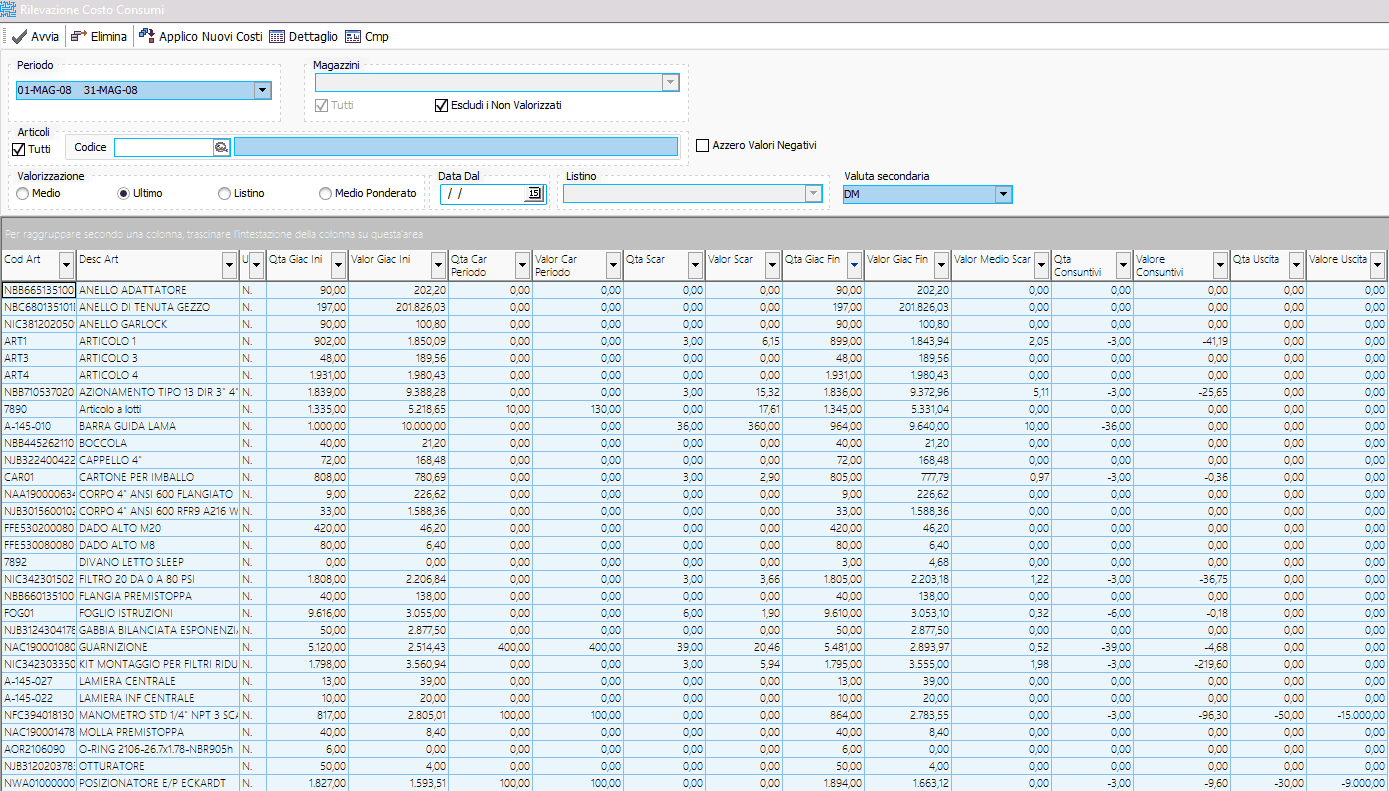Select the BARRA GUIDA LAMA row
1389x791 pixels.
coord(694,426)
